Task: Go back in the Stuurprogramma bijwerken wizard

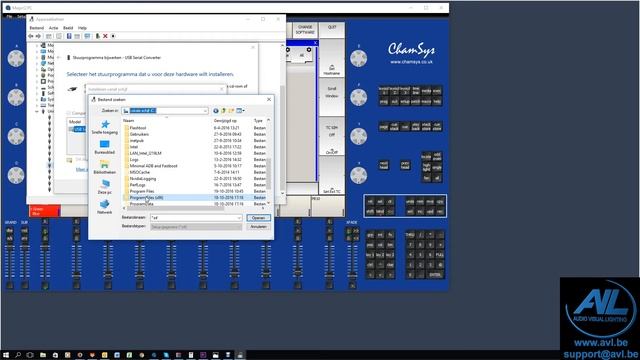Action: [59, 58]
